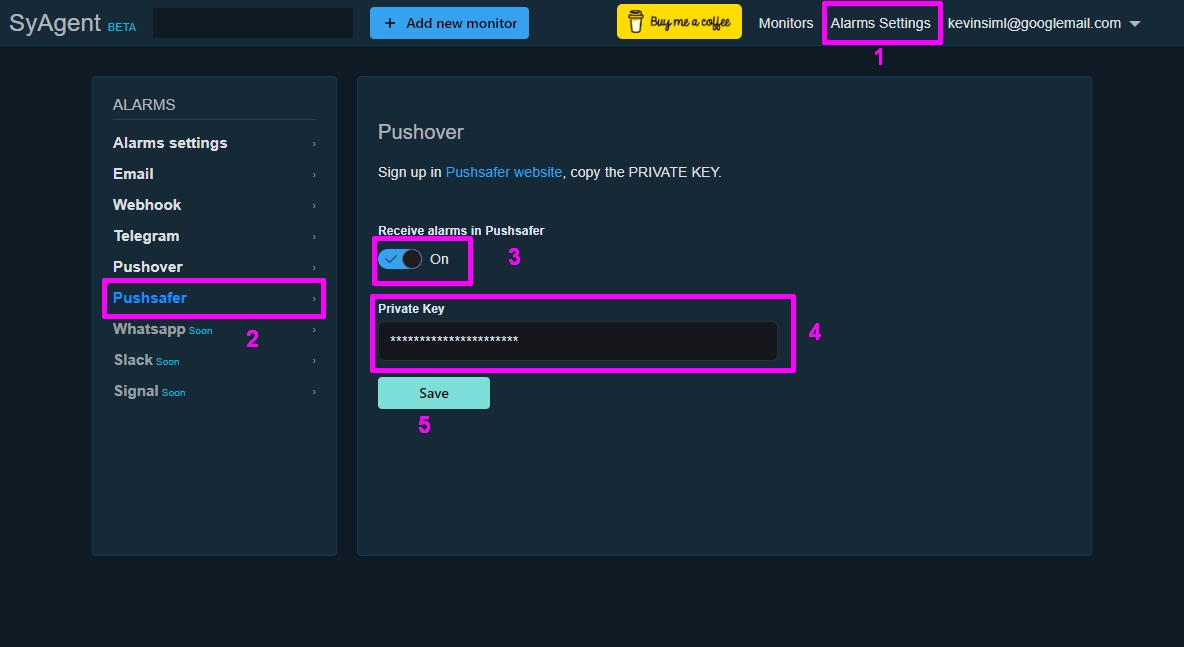Toggle Receive alarms in Pushsafer switch

400,259
